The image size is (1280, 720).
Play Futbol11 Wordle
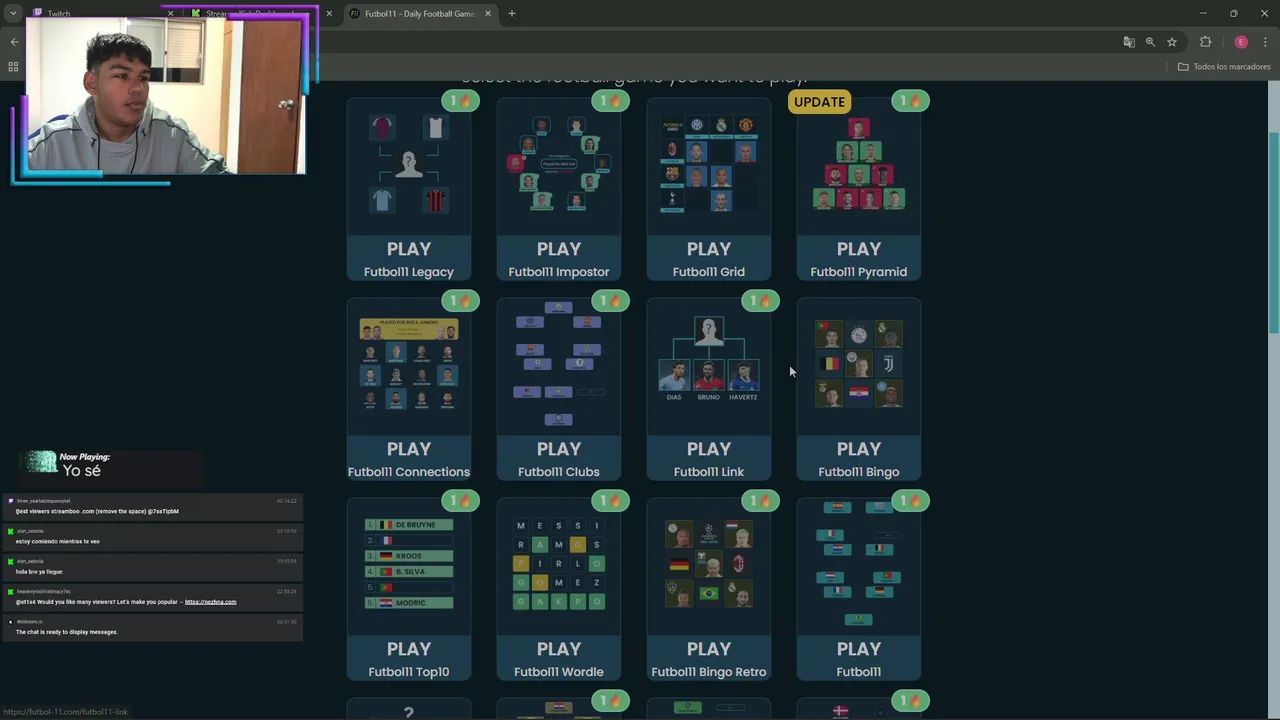tap(559, 658)
